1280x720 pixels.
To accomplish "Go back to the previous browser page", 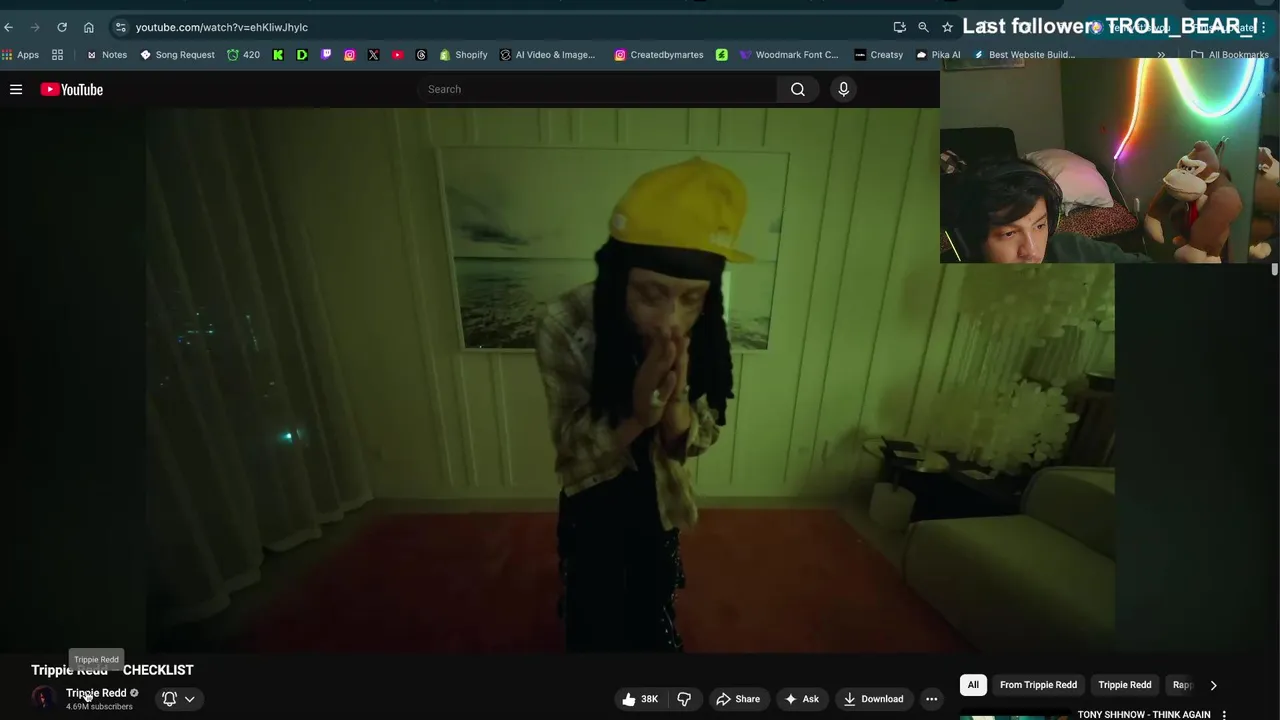I will (x=9, y=27).
